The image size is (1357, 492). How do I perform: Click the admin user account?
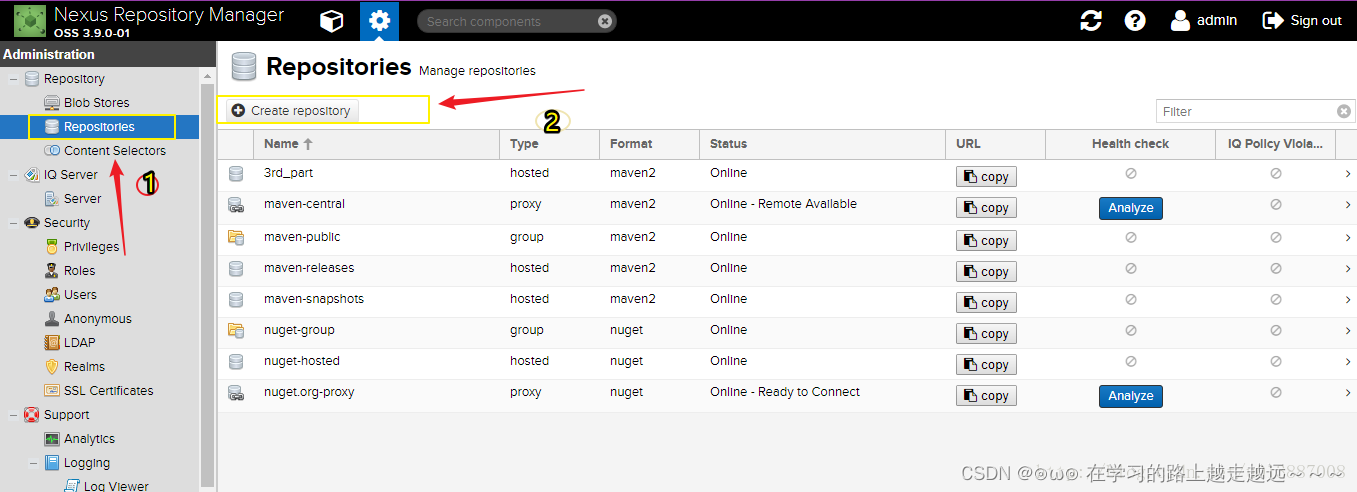pos(1204,20)
